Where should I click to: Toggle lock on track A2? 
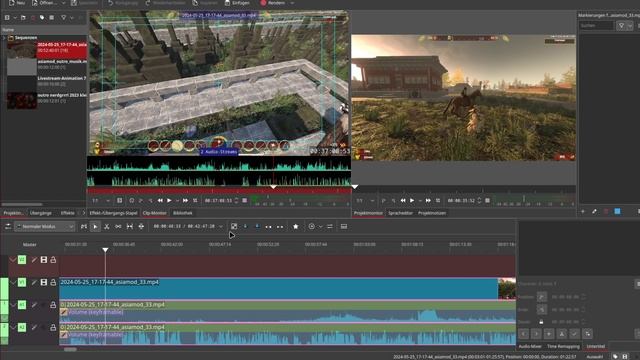pos(53,327)
